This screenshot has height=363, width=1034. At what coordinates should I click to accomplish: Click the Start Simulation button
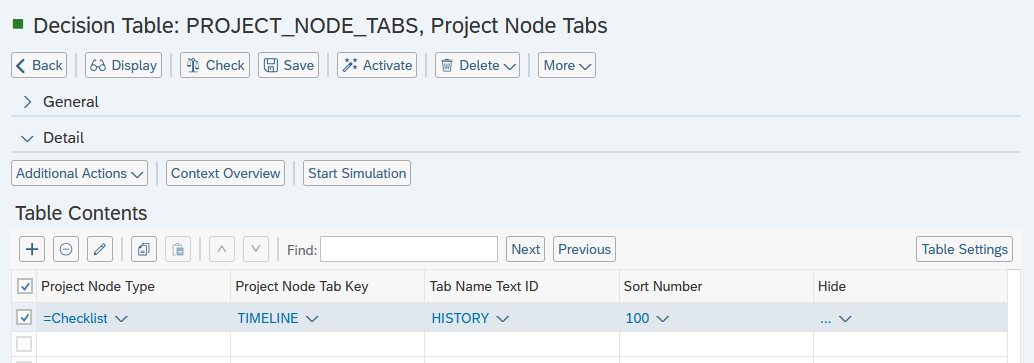pyautogui.click(x=357, y=173)
